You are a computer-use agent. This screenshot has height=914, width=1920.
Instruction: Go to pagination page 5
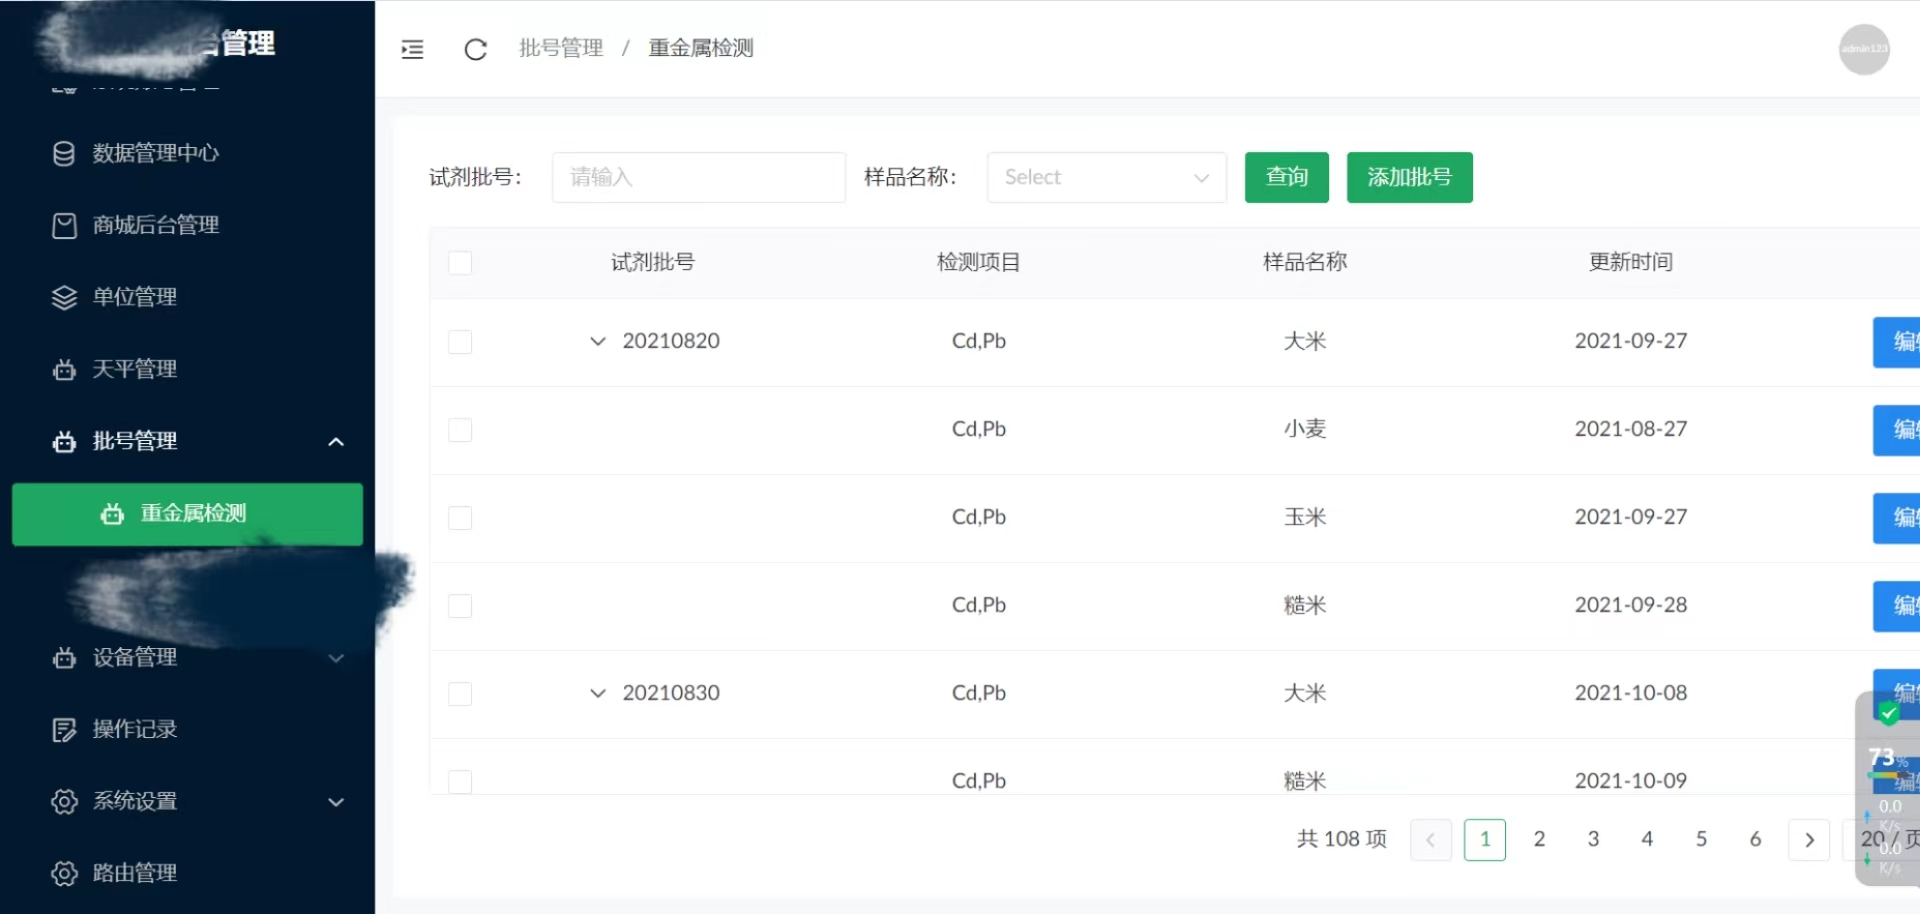1701,839
